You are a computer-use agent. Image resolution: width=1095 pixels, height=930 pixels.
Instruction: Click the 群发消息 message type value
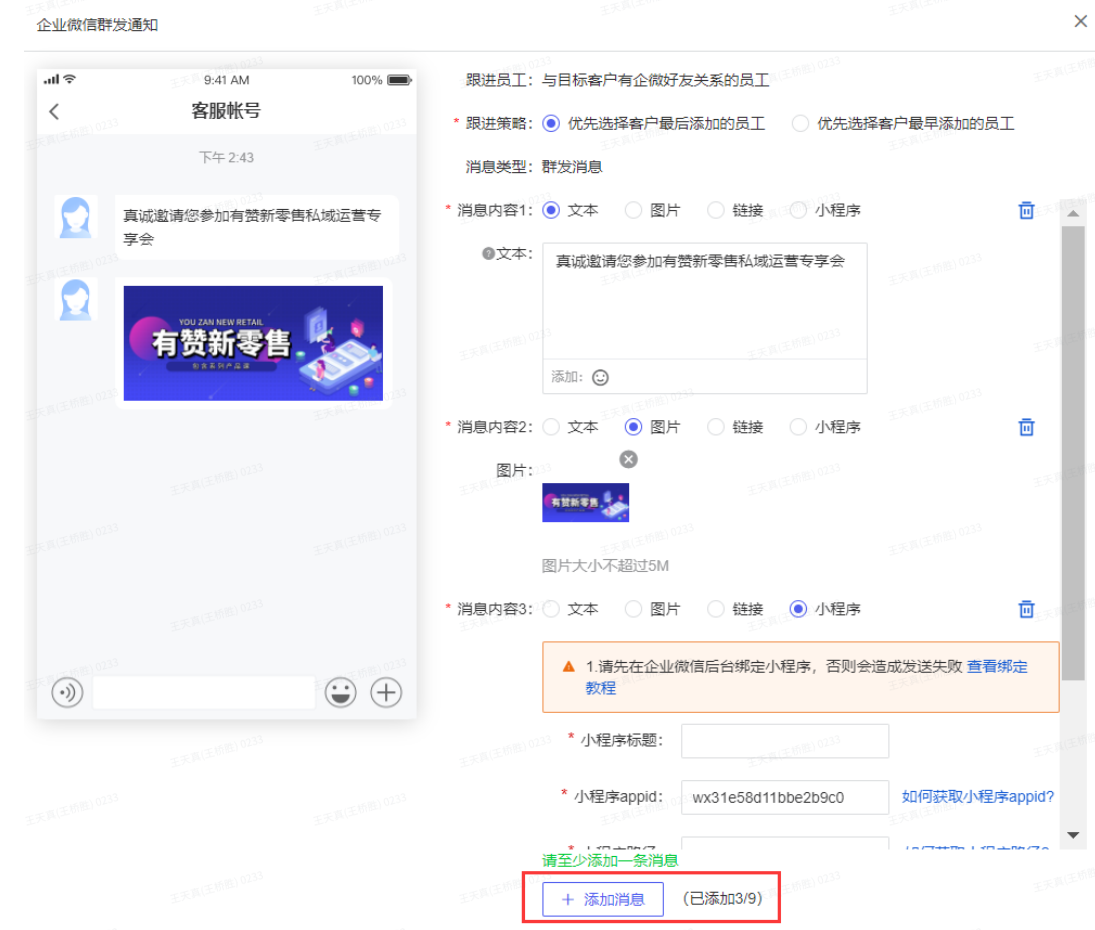click(x=572, y=167)
